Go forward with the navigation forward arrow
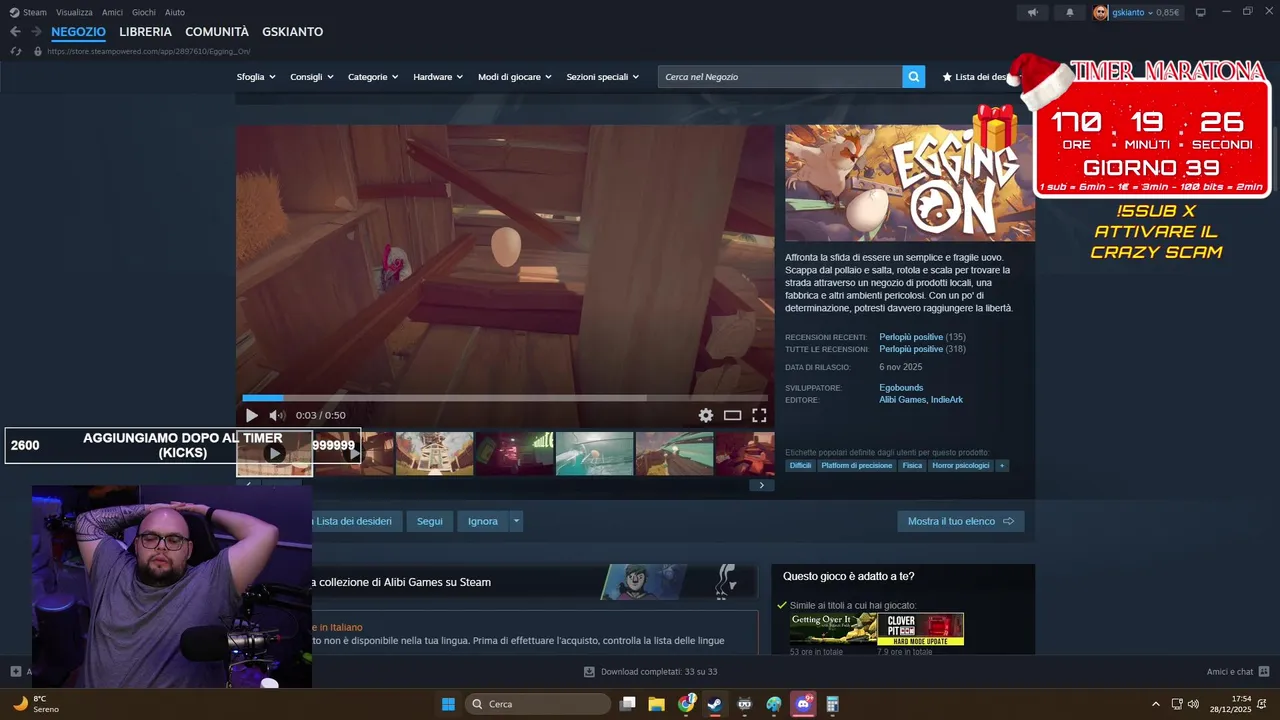Viewport: 1280px width, 720px height. click(36, 32)
